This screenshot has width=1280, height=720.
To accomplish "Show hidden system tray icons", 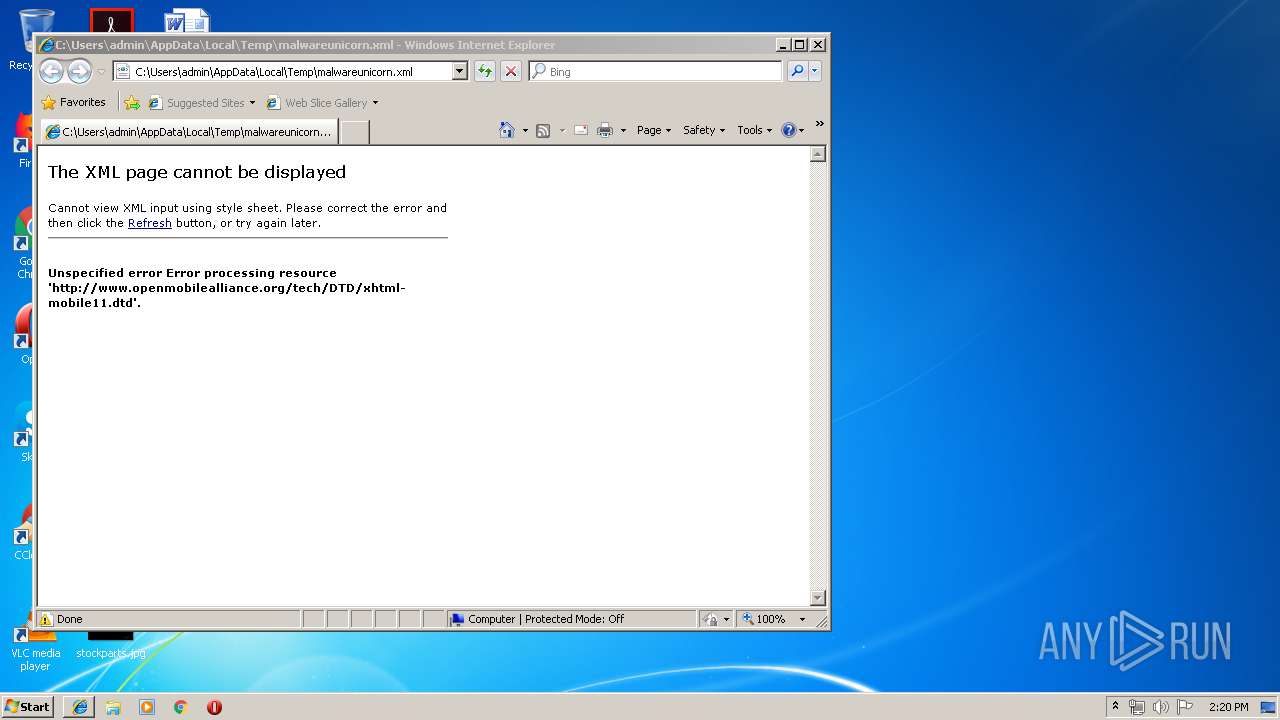I will (1116, 706).
